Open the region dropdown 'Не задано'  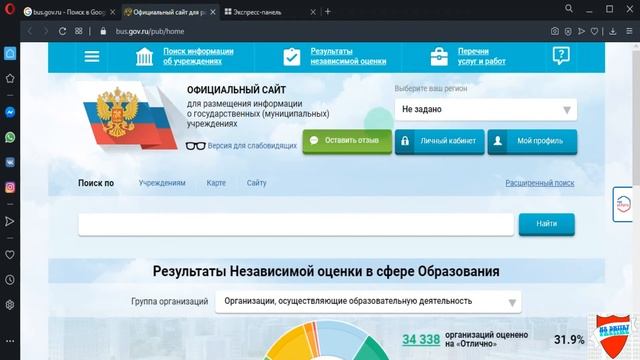click(486, 109)
